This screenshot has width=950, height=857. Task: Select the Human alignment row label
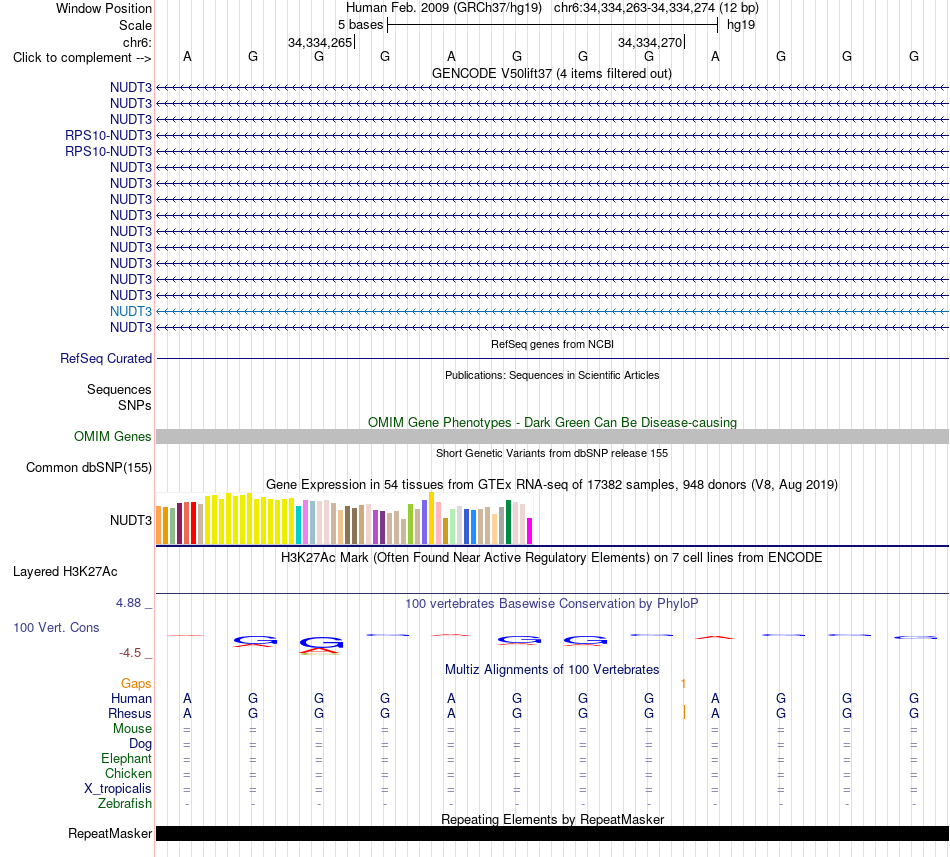coord(131,699)
